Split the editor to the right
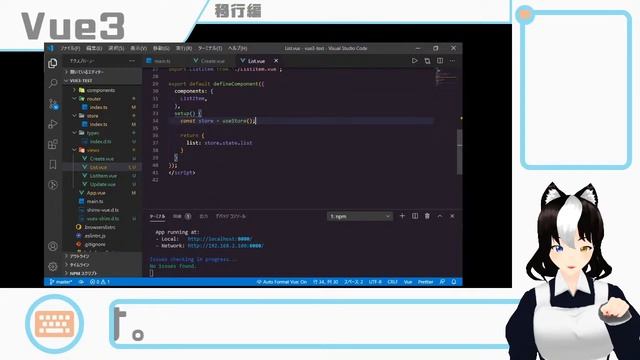 440,61
